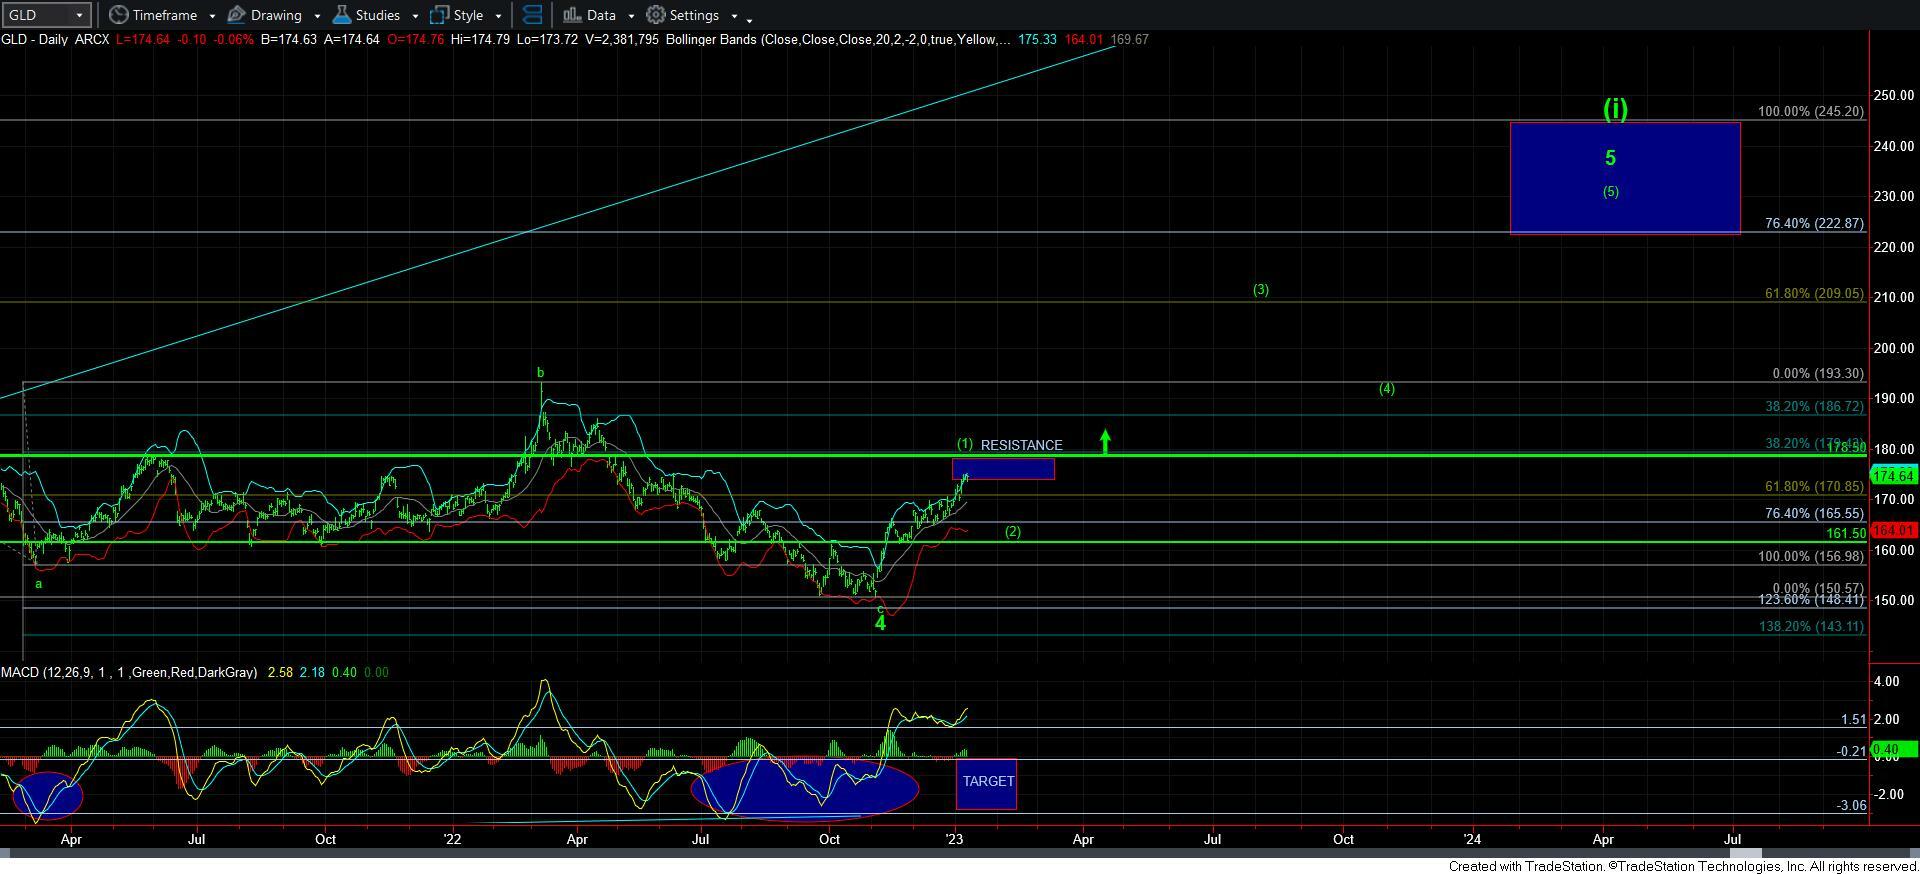Select the blue resistance rectangle near 176
This screenshot has width=1920, height=874.
(1003, 469)
